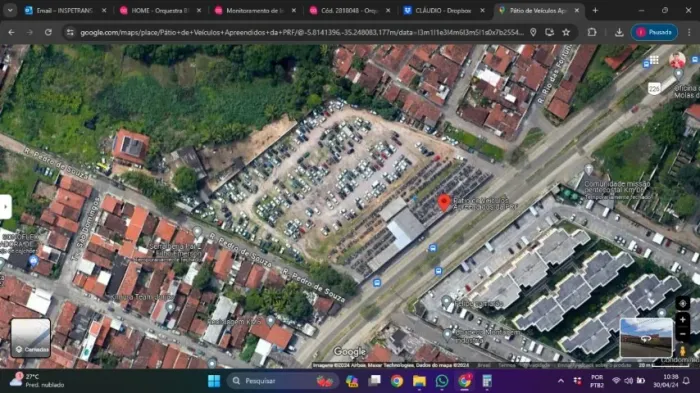The height and width of the screenshot is (393, 700).
Task: Select the Comunidade missão pentecostal place marker
Action: tap(589, 169)
